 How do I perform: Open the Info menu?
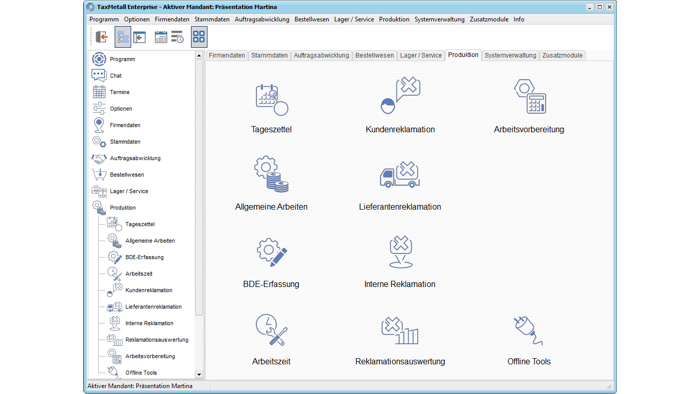(519, 19)
